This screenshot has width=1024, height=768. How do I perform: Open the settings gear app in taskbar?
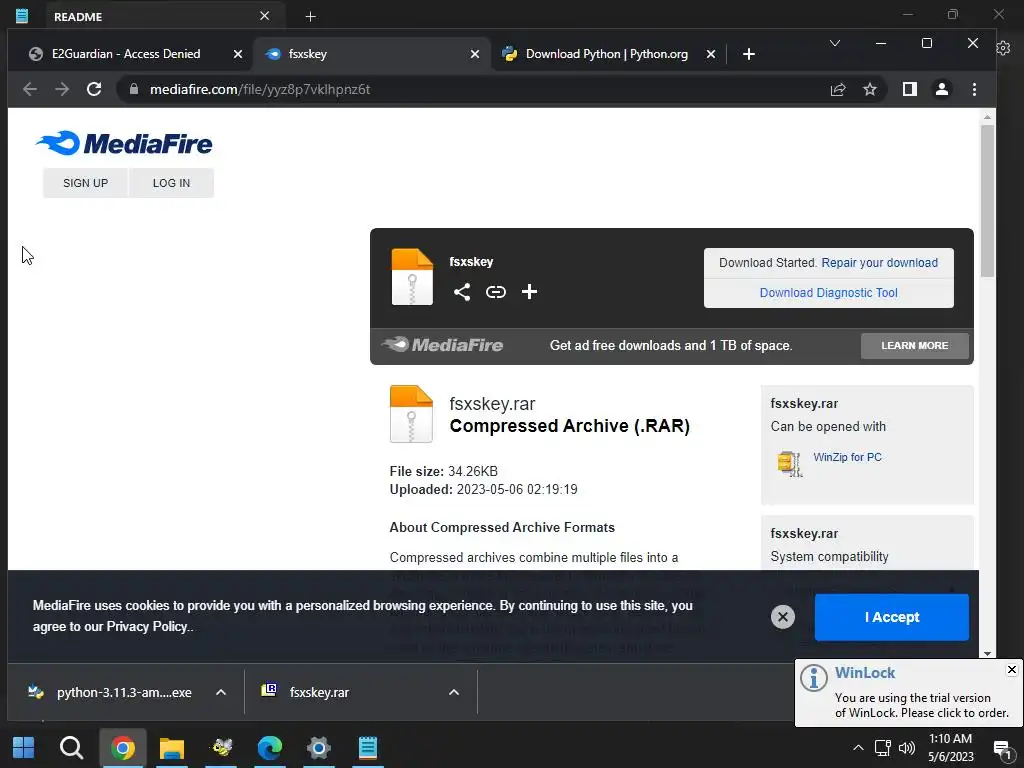pyautogui.click(x=319, y=747)
